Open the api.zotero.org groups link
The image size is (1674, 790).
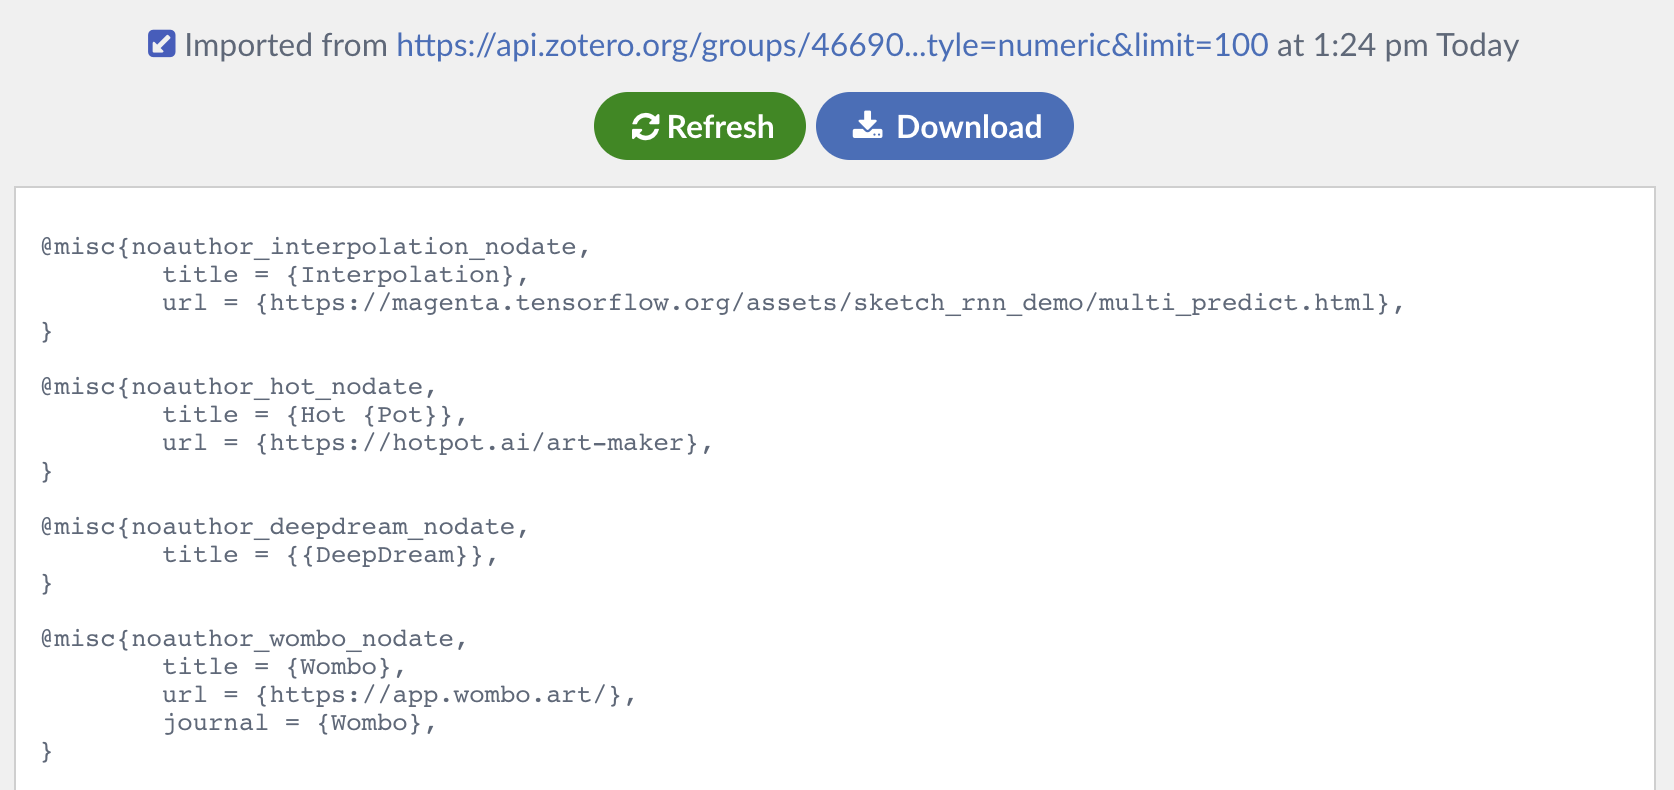(832, 45)
